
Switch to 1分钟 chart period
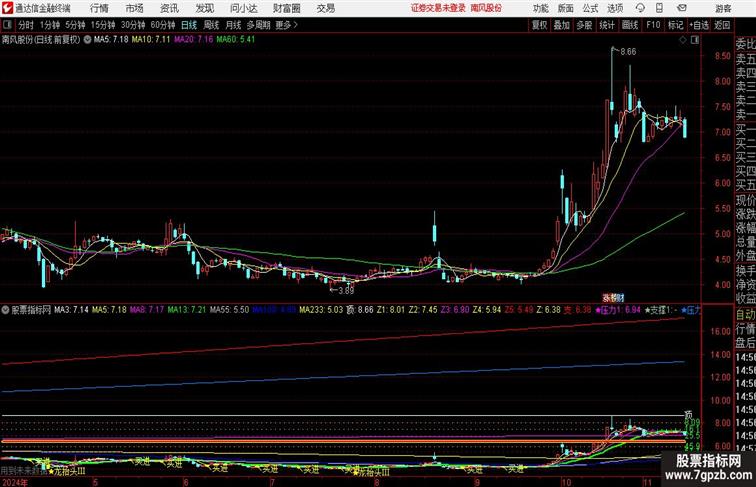click(x=50, y=25)
